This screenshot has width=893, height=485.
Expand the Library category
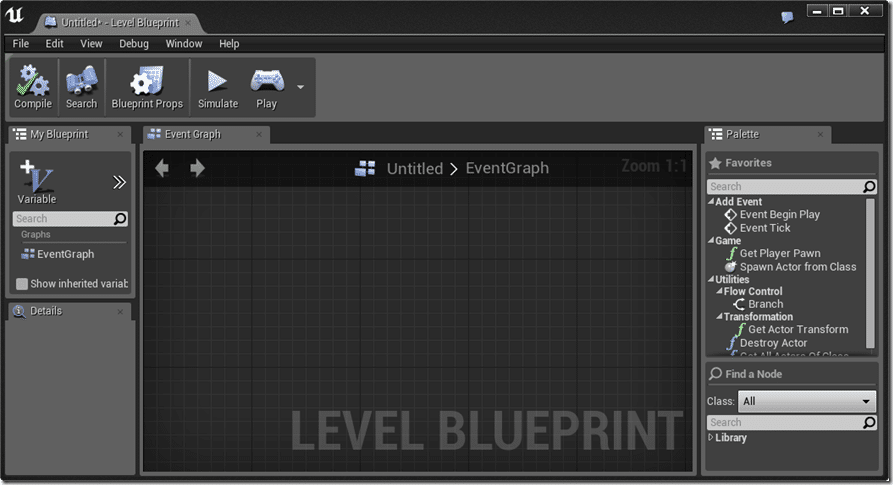point(711,437)
